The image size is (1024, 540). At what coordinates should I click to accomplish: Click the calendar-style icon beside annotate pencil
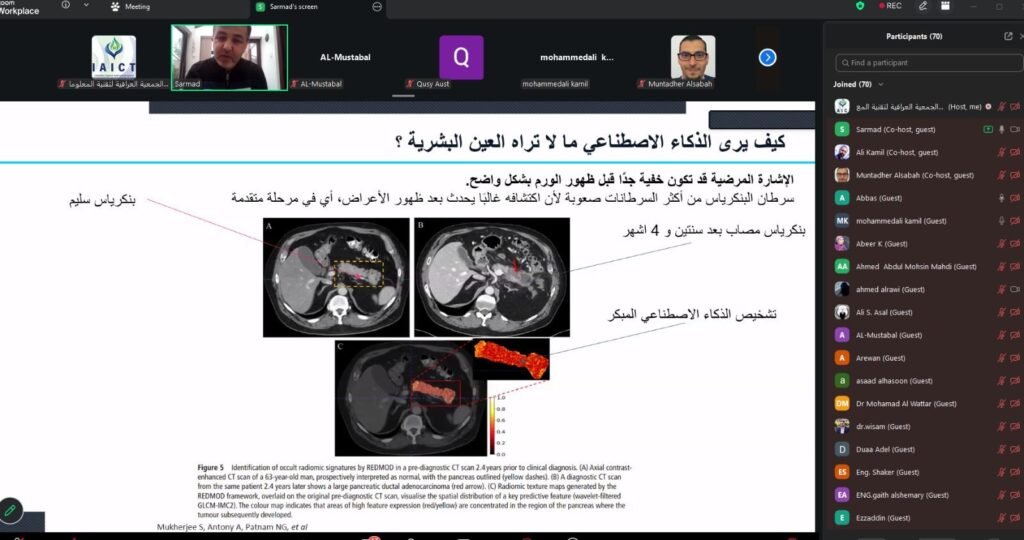(x=945, y=6)
